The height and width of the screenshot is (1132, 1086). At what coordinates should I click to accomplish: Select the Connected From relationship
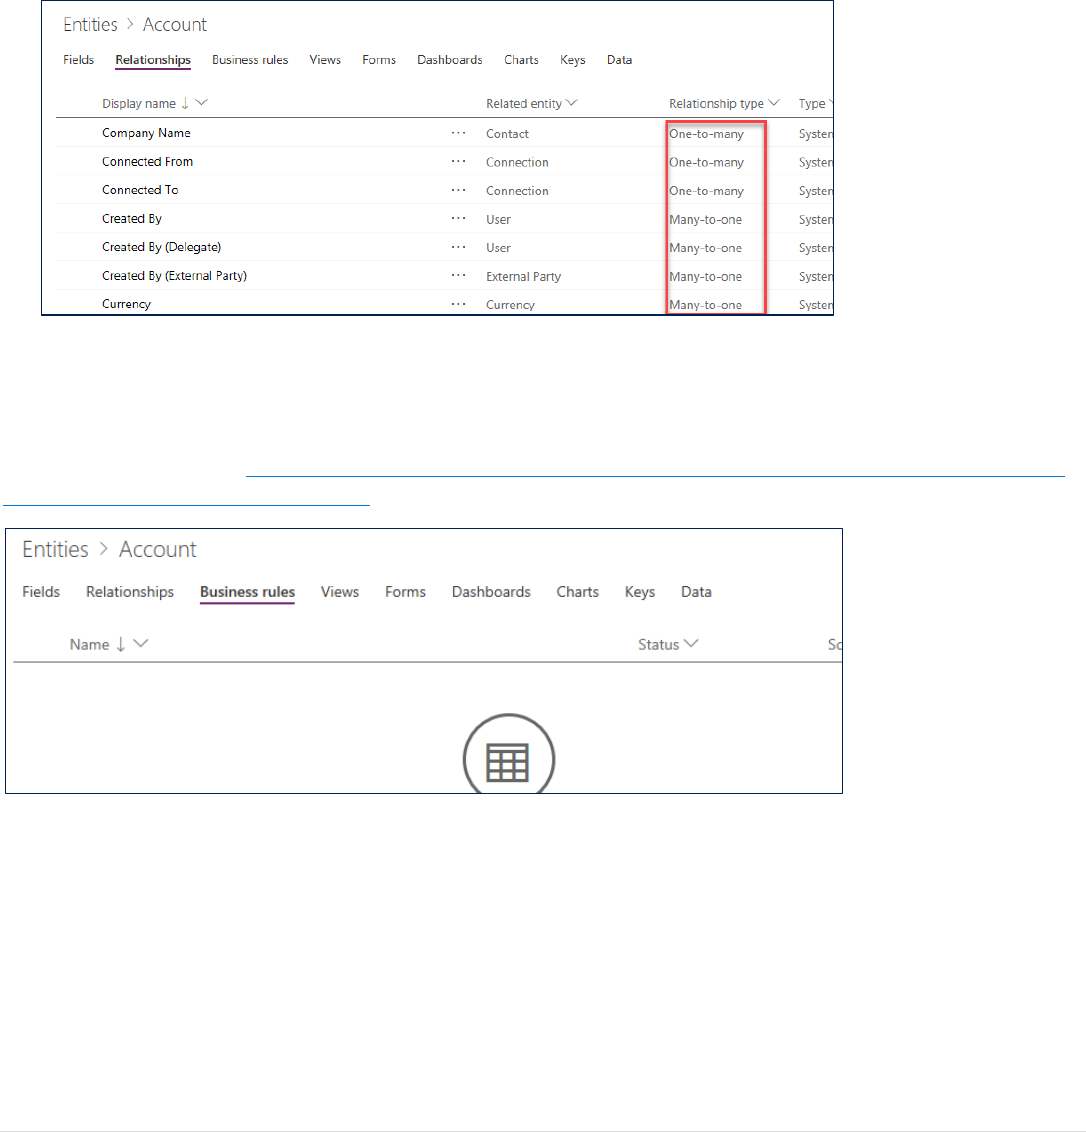[x=147, y=162]
